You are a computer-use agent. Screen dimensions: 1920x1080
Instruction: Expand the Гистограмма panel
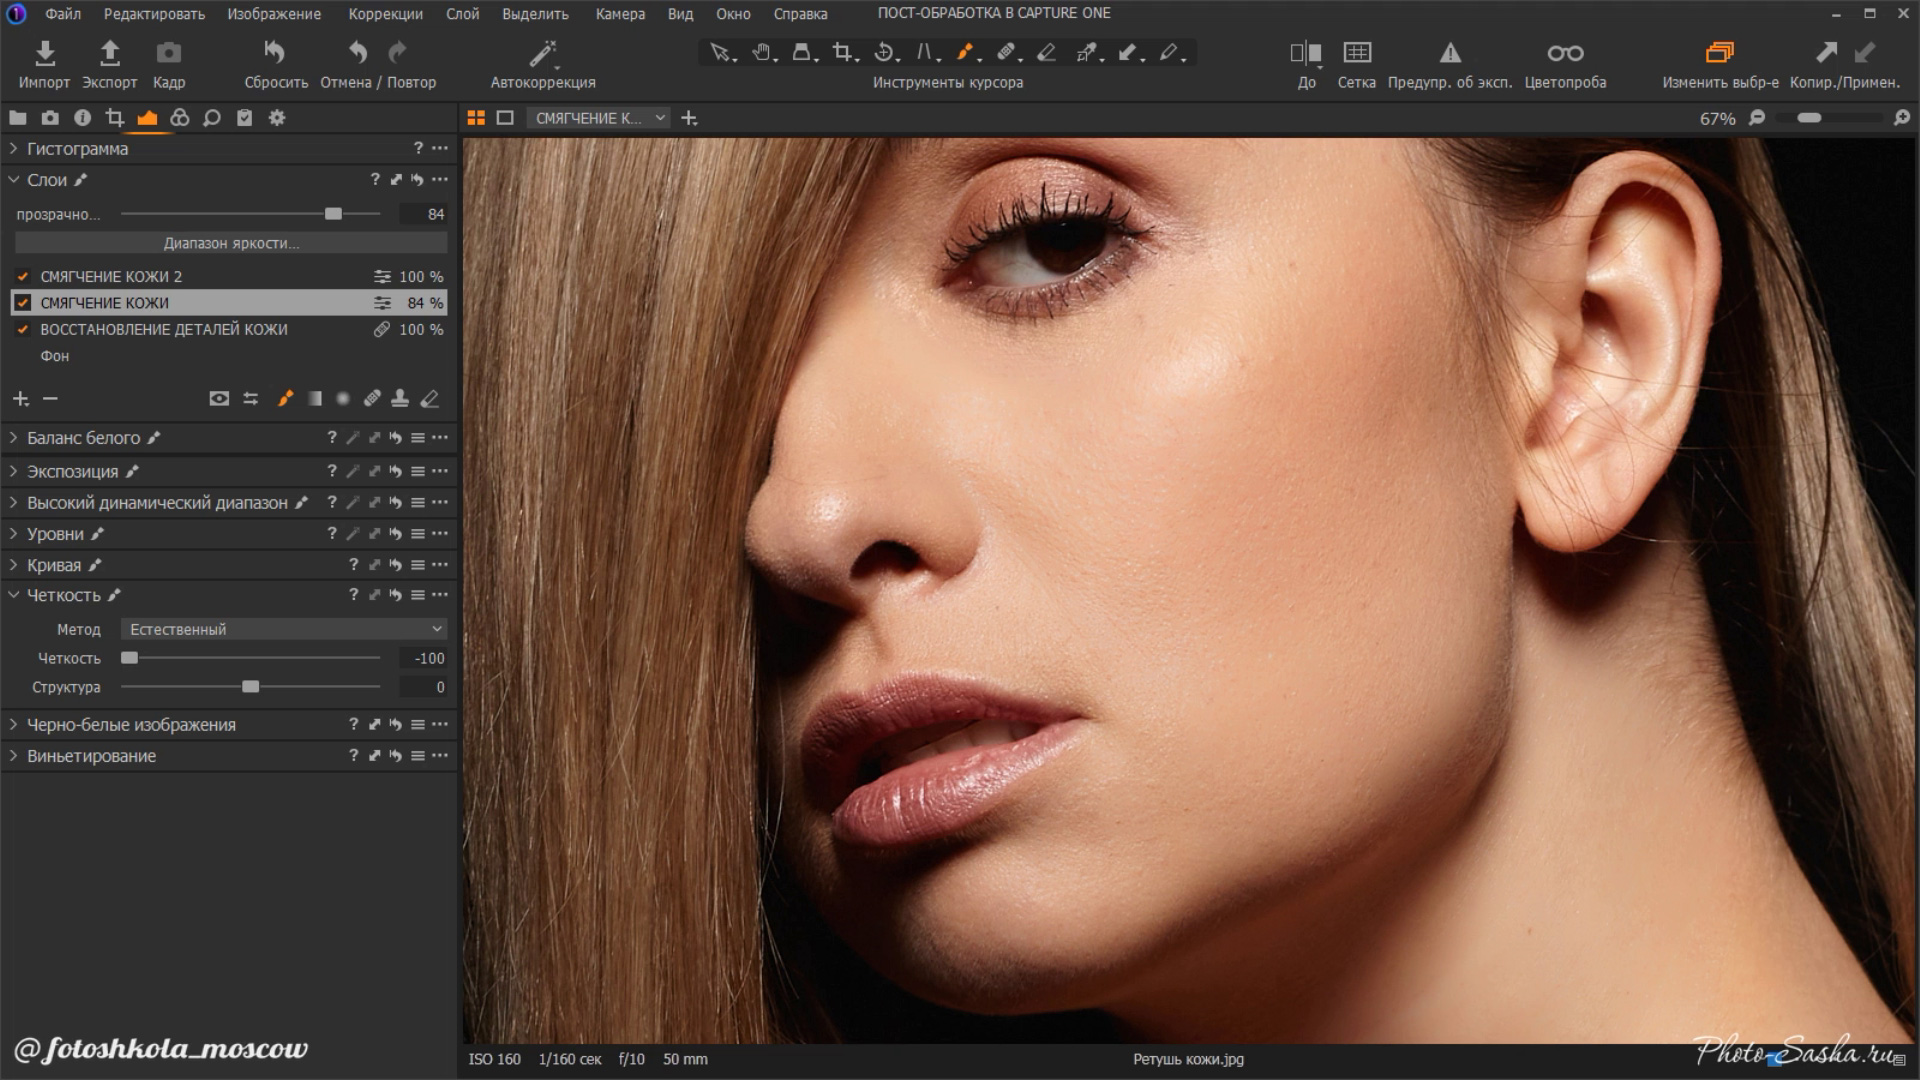(x=13, y=148)
